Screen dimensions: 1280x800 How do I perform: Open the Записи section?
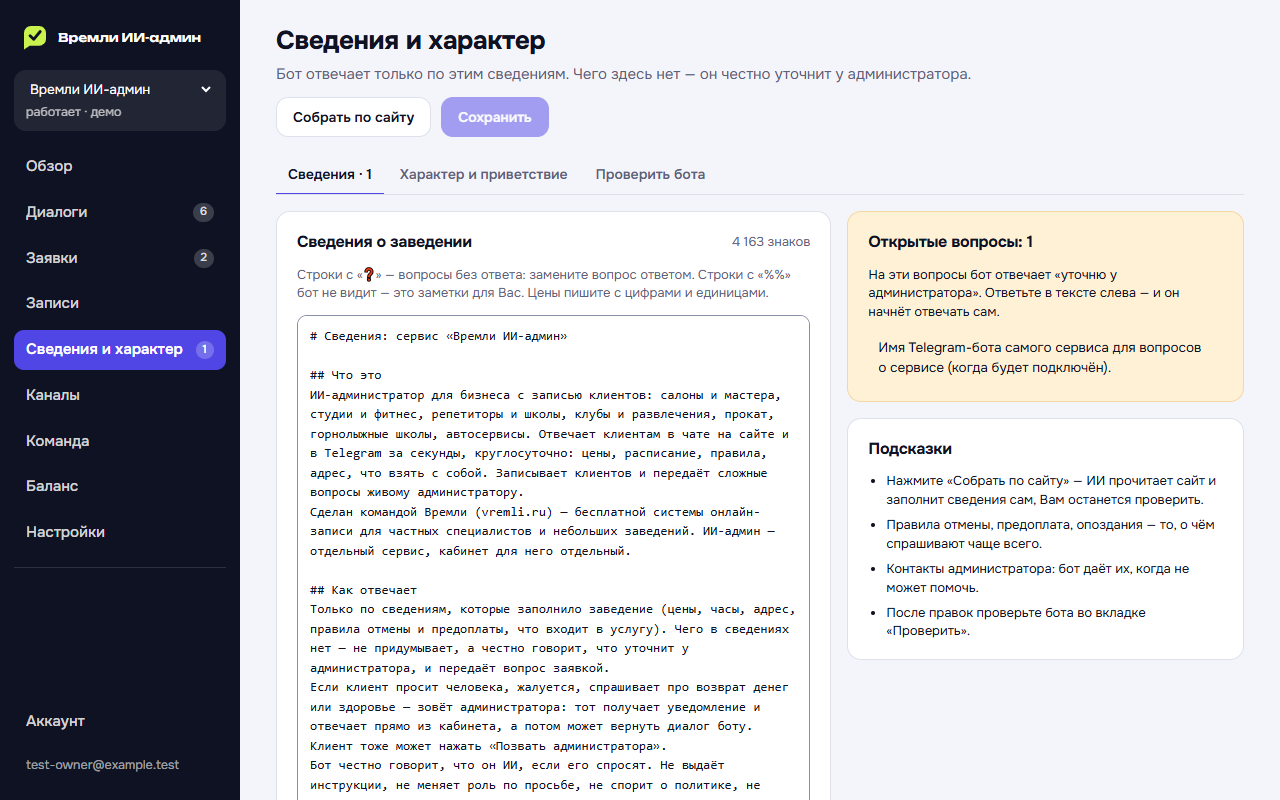pyautogui.click(x=120, y=303)
